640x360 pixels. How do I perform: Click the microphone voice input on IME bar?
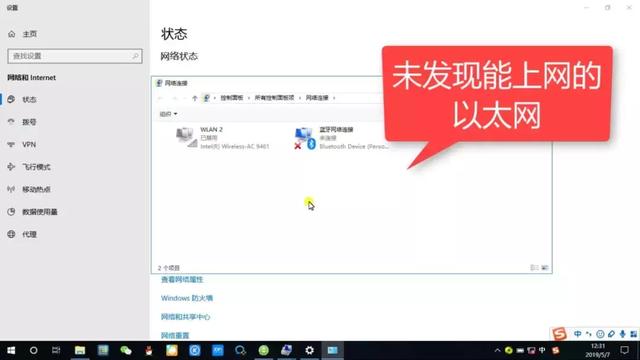[622, 334]
